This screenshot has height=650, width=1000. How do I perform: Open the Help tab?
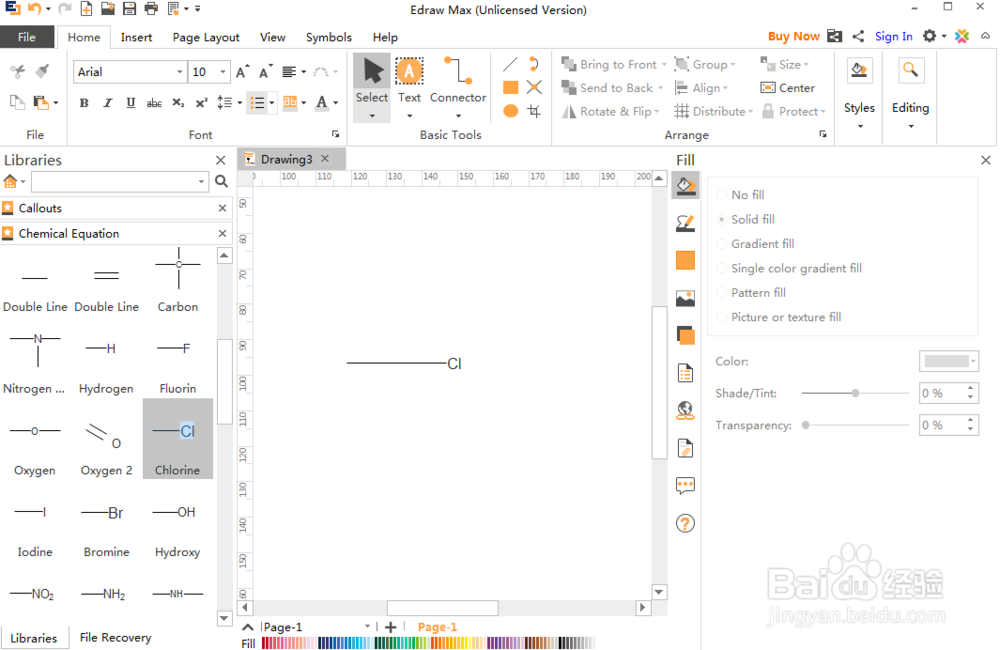coord(385,37)
